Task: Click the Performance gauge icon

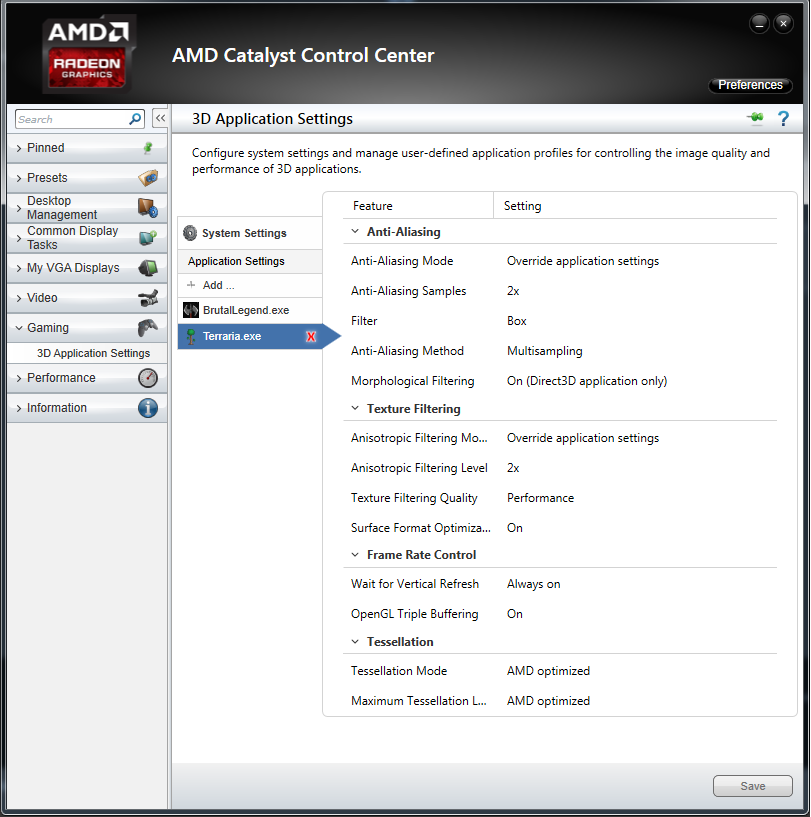Action: (148, 378)
